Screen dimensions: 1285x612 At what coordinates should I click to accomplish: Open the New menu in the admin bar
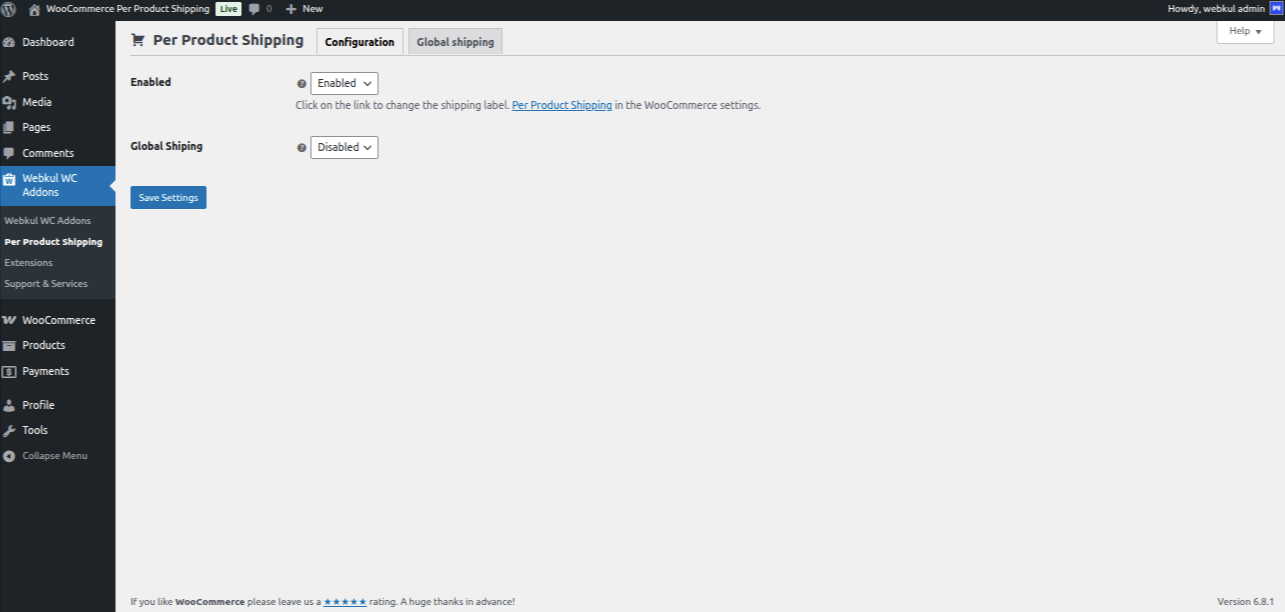(x=303, y=8)
